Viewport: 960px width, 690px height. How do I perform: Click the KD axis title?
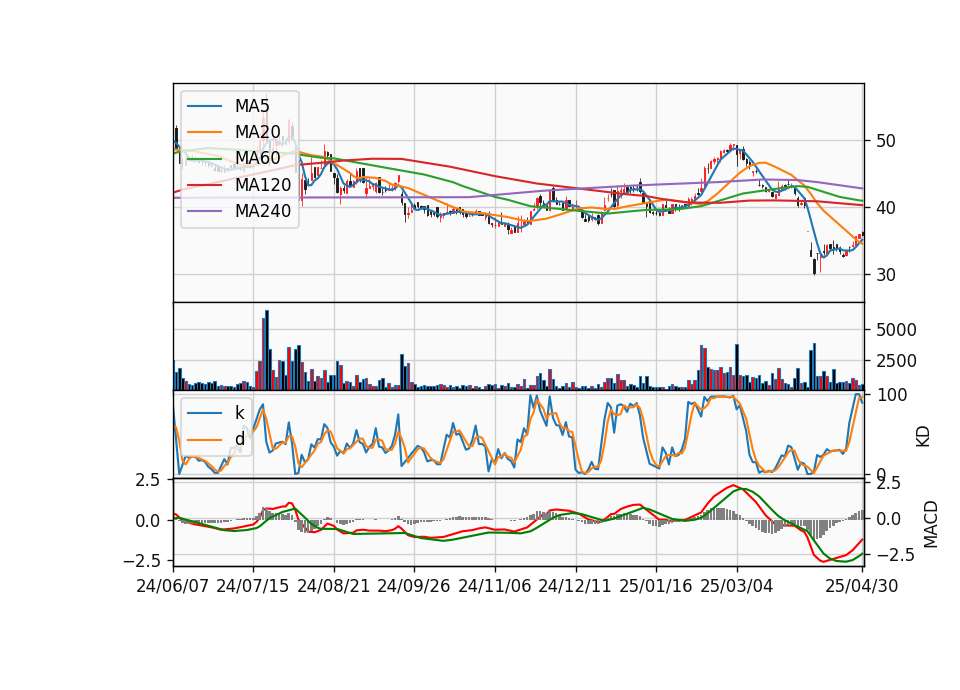[923, 437]
